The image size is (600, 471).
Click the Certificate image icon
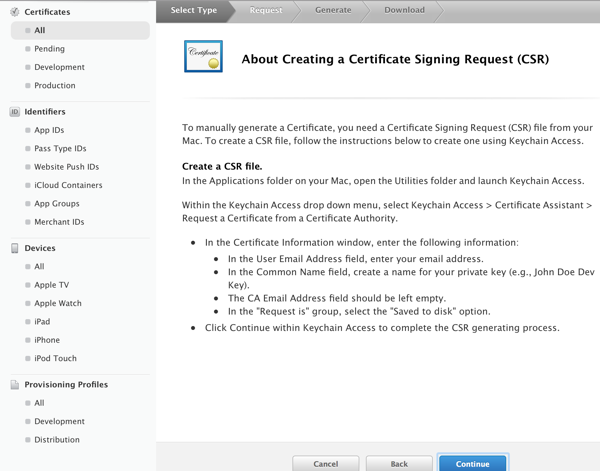click(x=204, y=57)
